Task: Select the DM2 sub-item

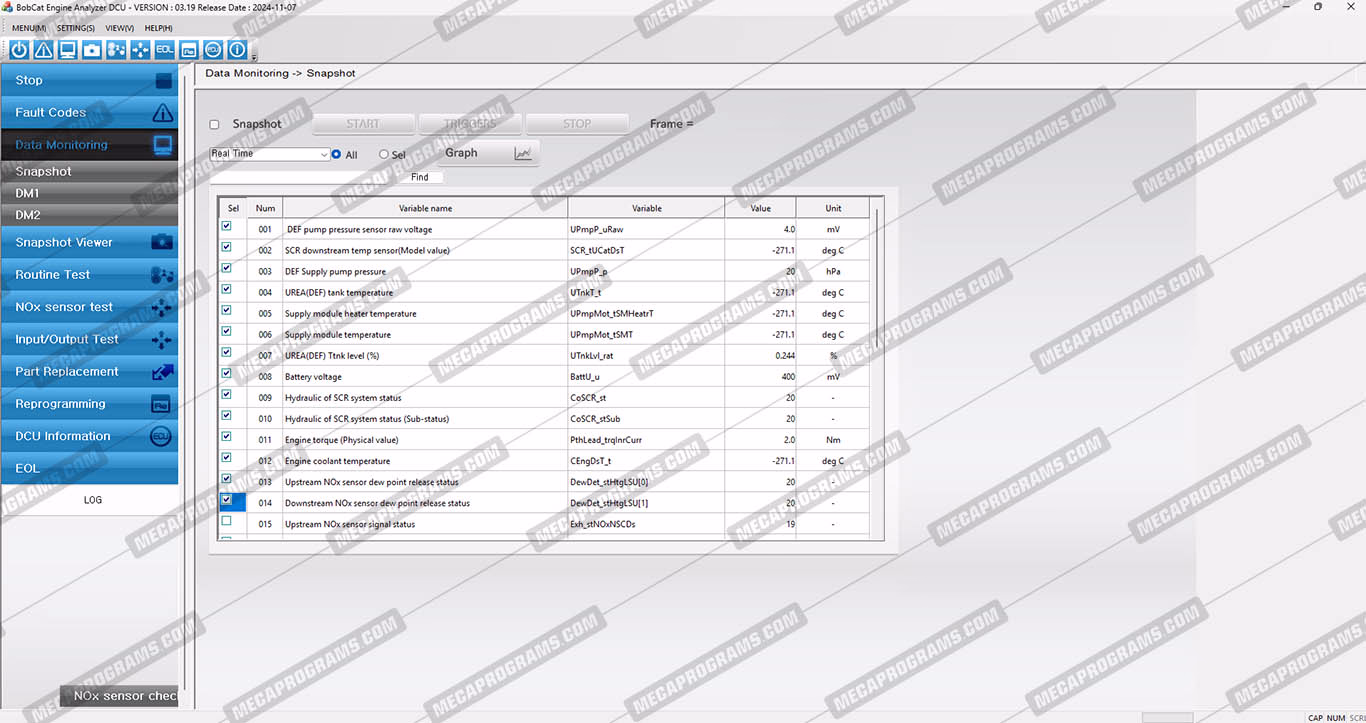Action: (89, 215)
